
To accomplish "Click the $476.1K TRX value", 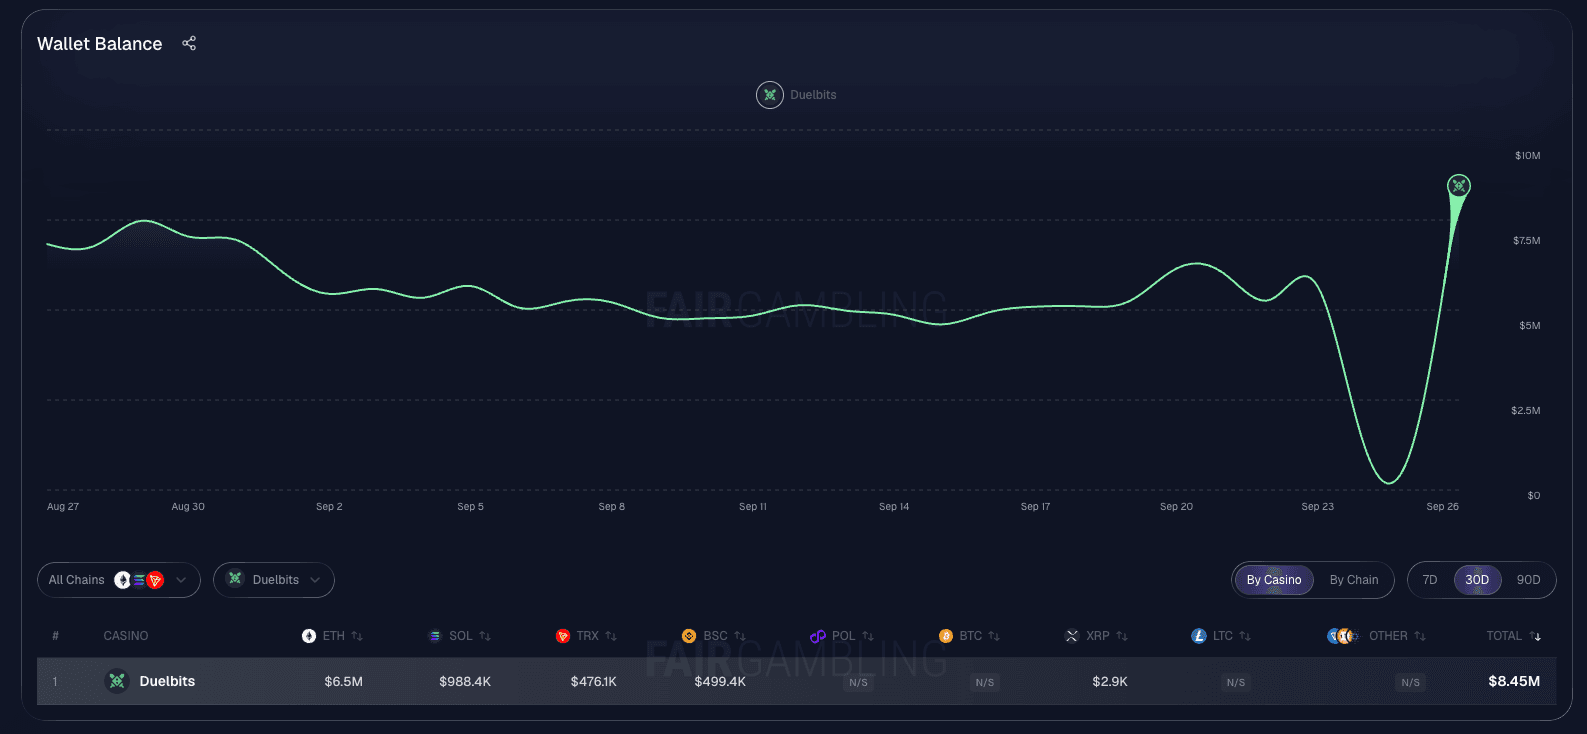I will click(x=594, y=682).
